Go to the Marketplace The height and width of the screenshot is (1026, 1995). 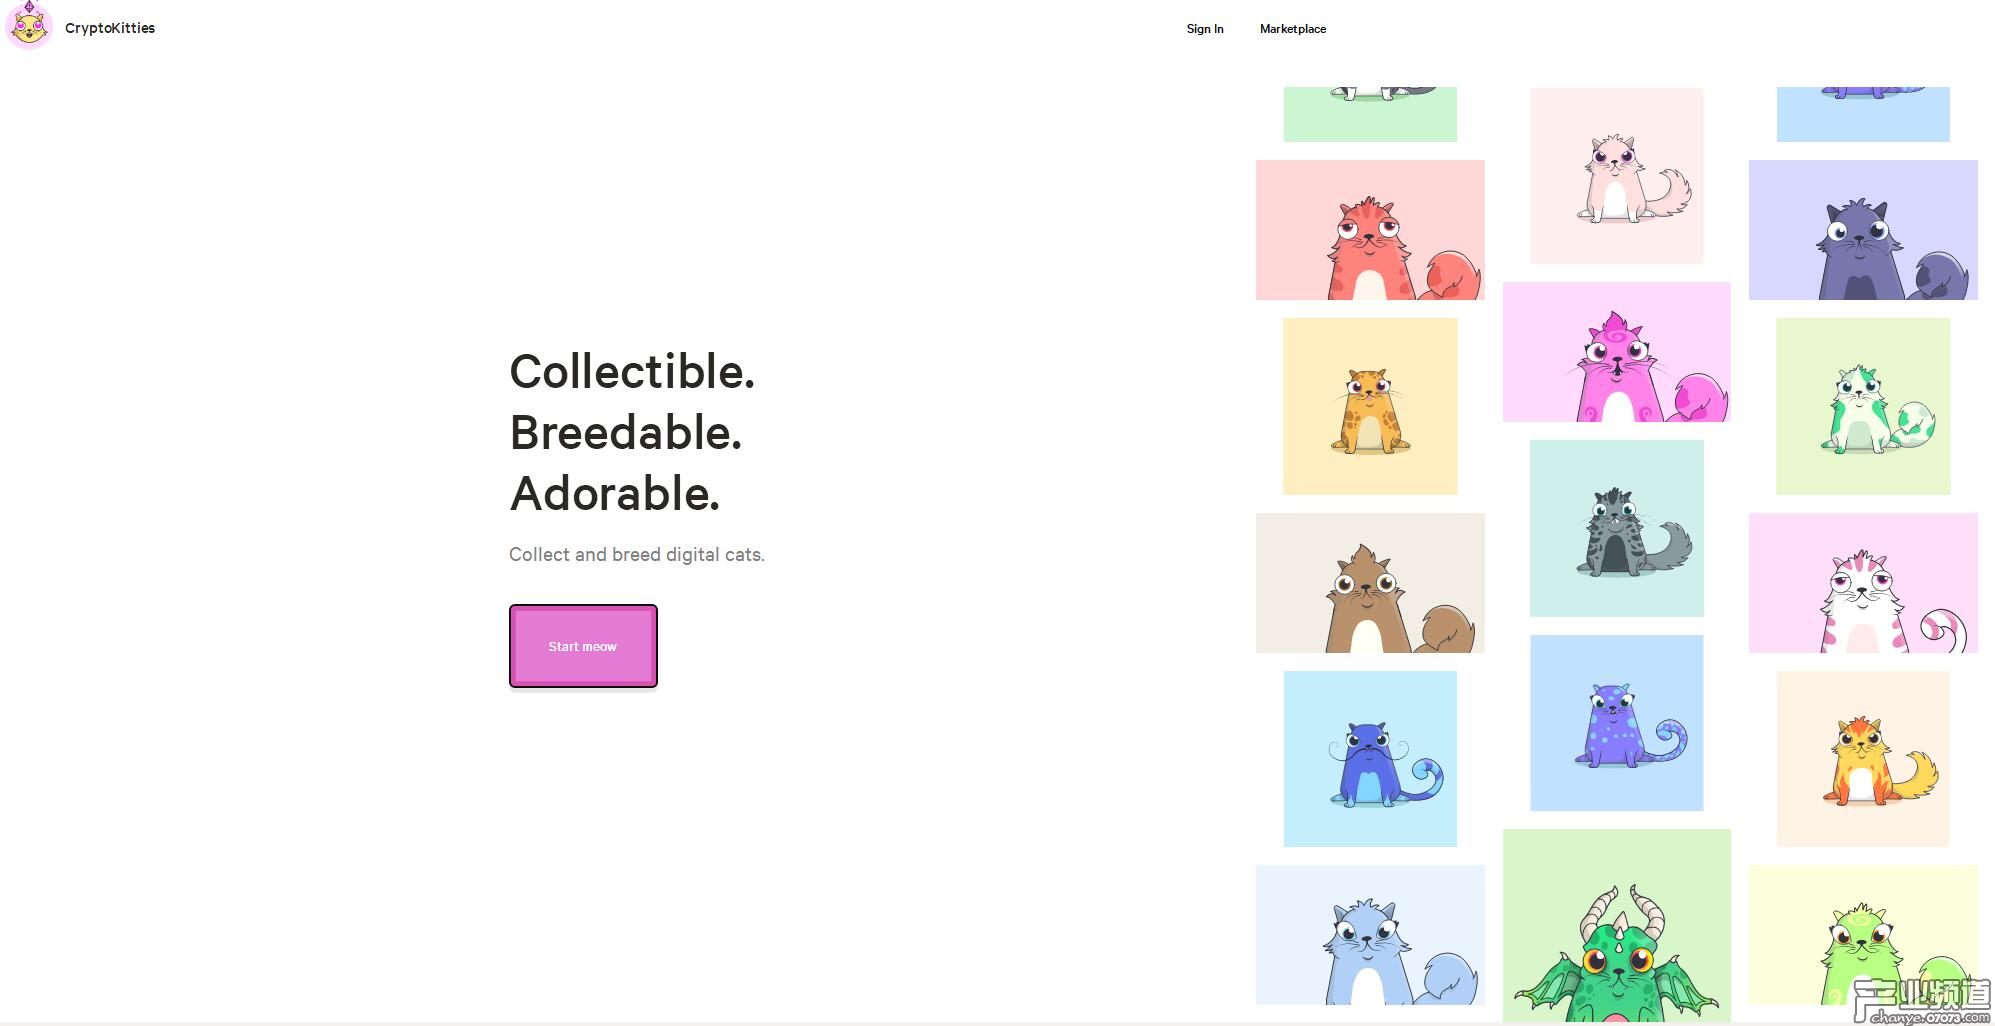pos(1293,29)
